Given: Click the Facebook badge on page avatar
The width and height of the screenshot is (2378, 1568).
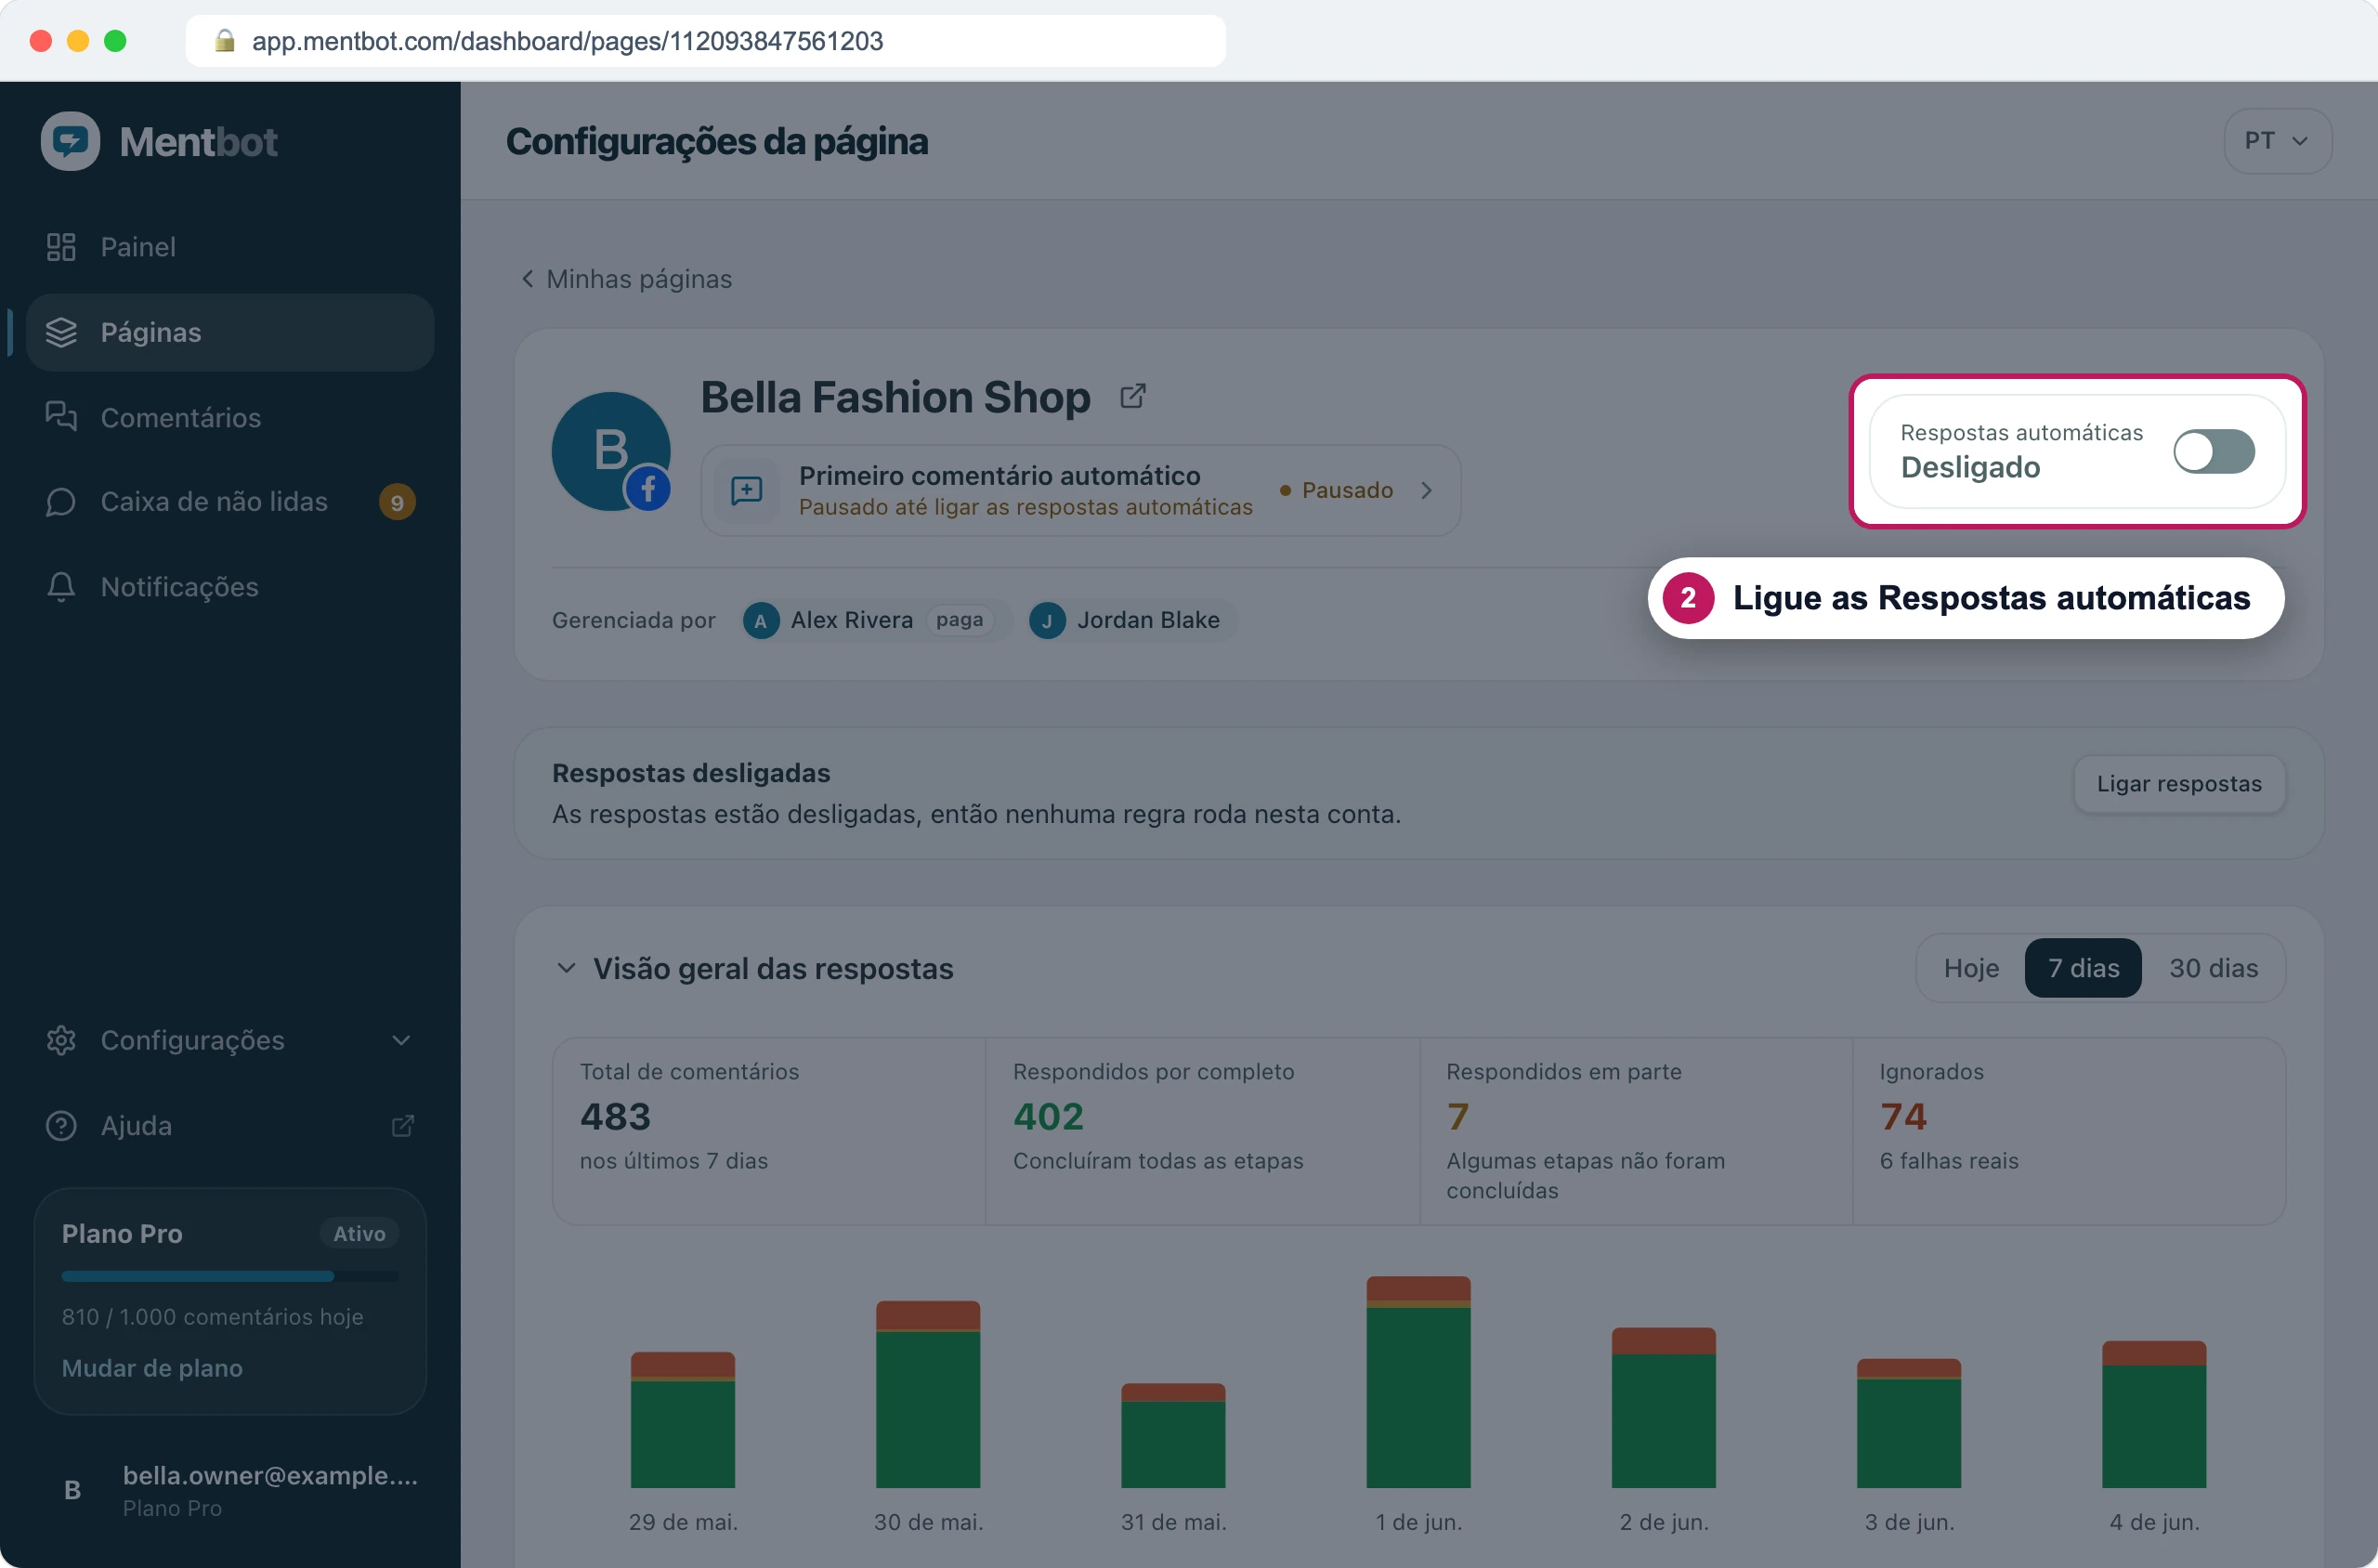Looking at the screenshot, I should point(648,488).
